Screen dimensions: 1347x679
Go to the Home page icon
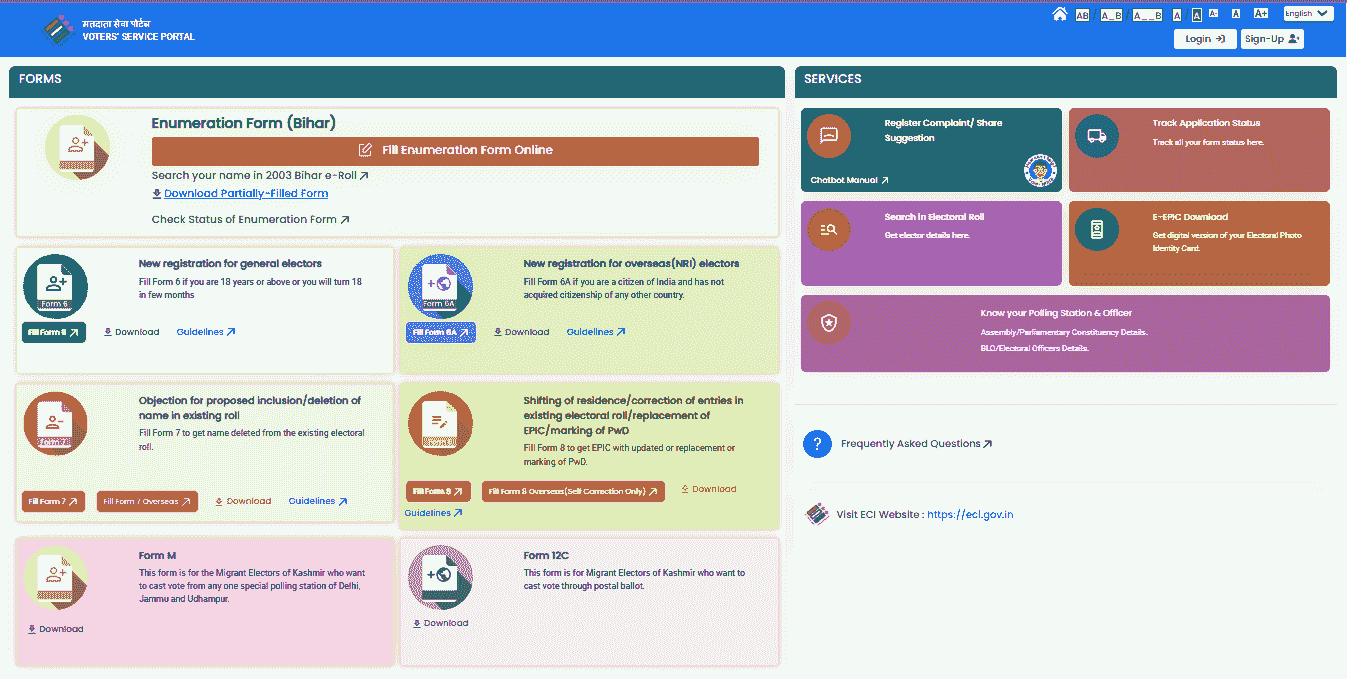pos(1060,14)
